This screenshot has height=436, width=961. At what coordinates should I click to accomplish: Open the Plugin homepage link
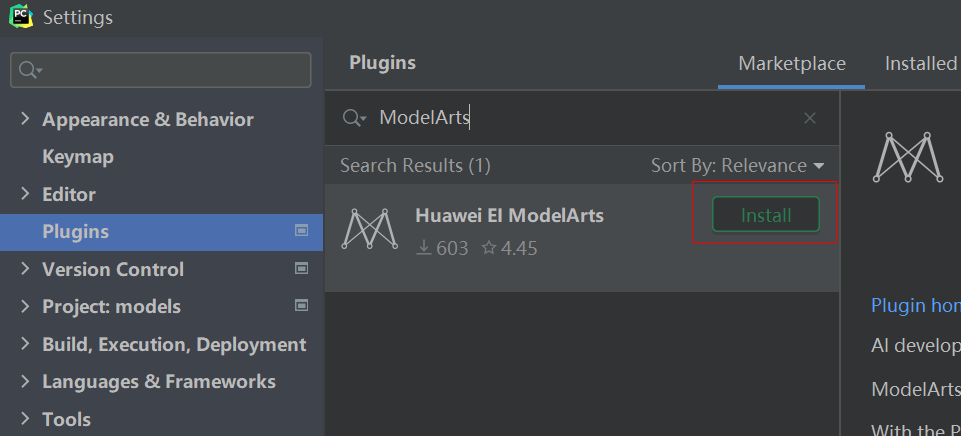pyautogui.click(x=916, y=305)
